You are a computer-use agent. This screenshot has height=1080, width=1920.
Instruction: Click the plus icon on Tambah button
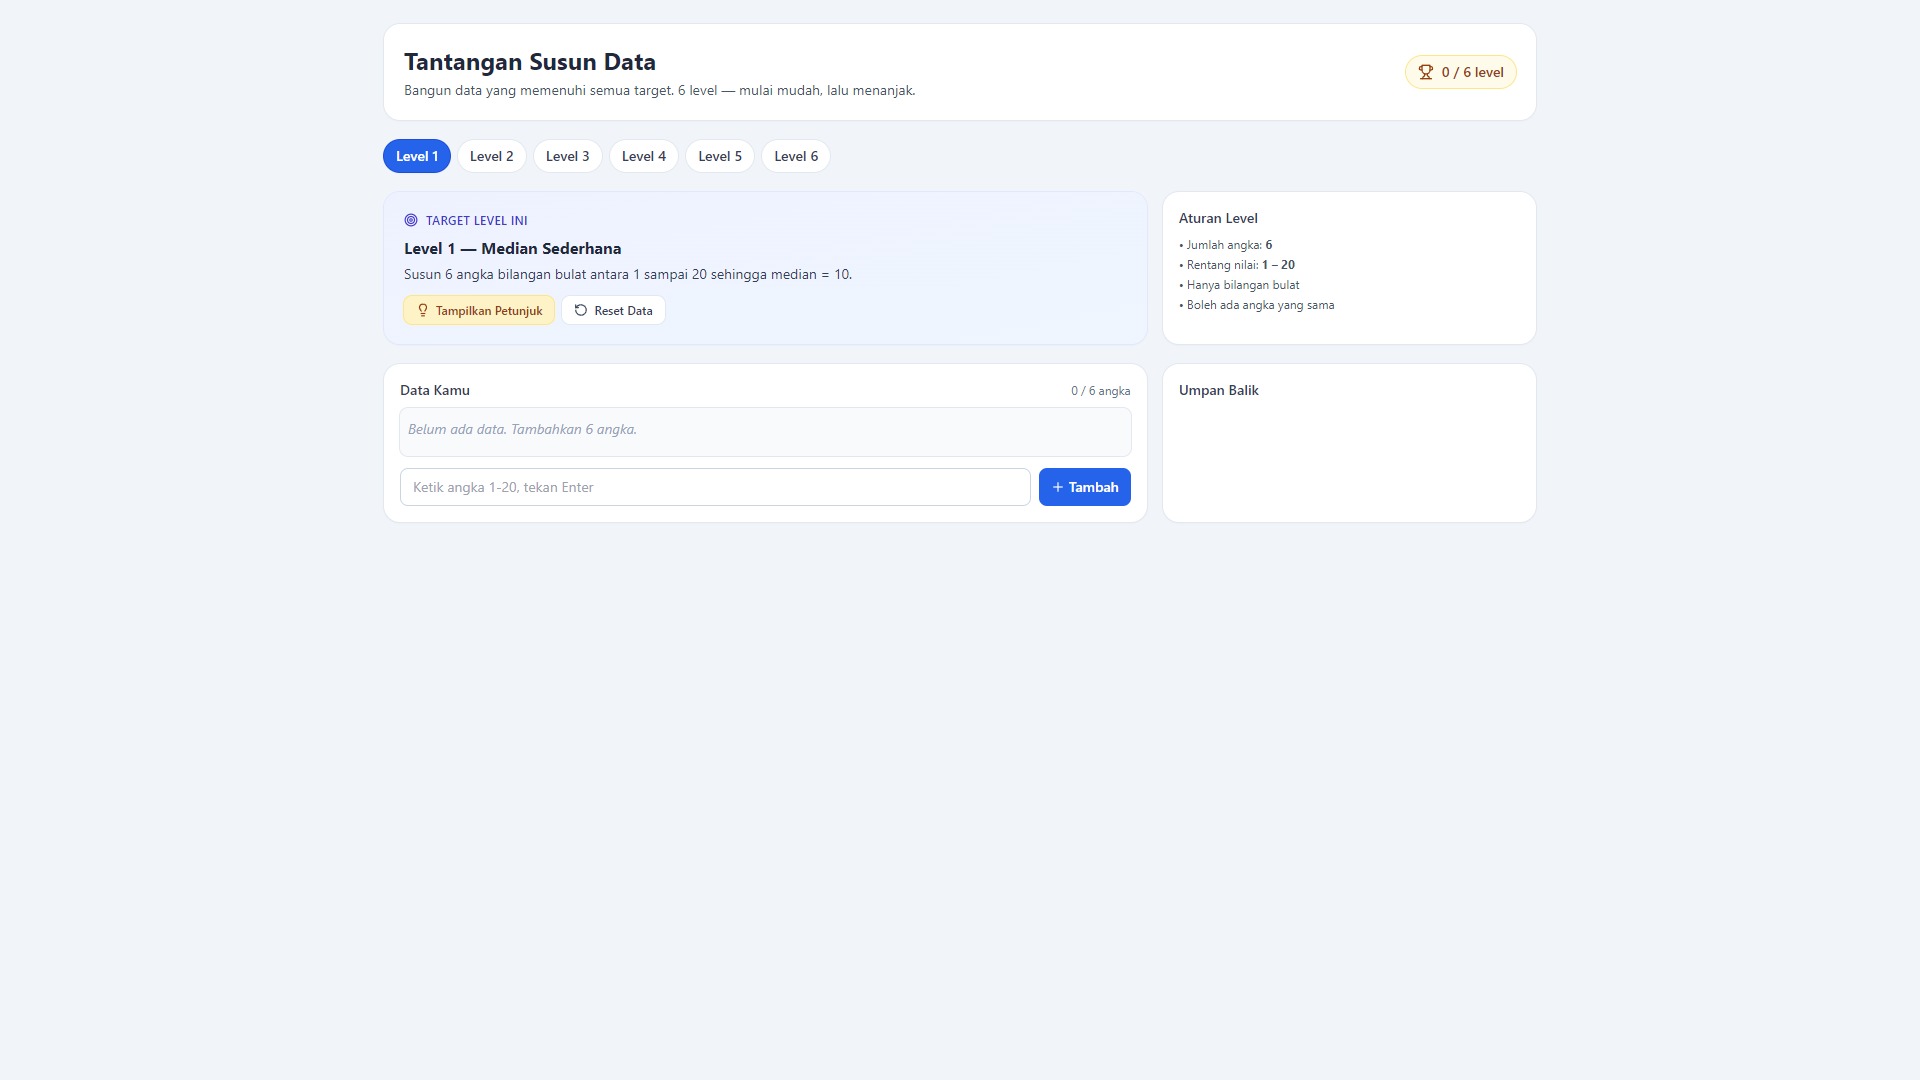point(1058,487)
